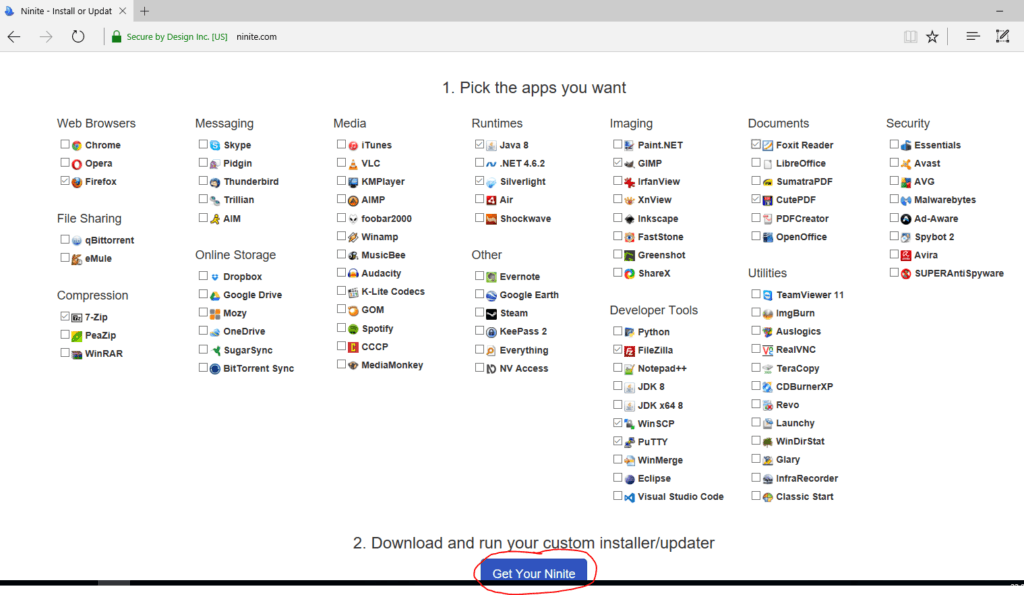Image resolution: width=1024 pixels, height=595 pixels.
Task: Uncheck the CutePDF checkbox
Action: 756,199
